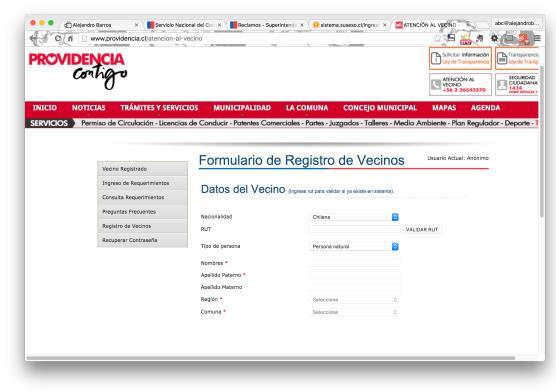This screenshot has height=391, width=556.
Task: Reload the page with the refresh icon
Action: coord(58,38)
